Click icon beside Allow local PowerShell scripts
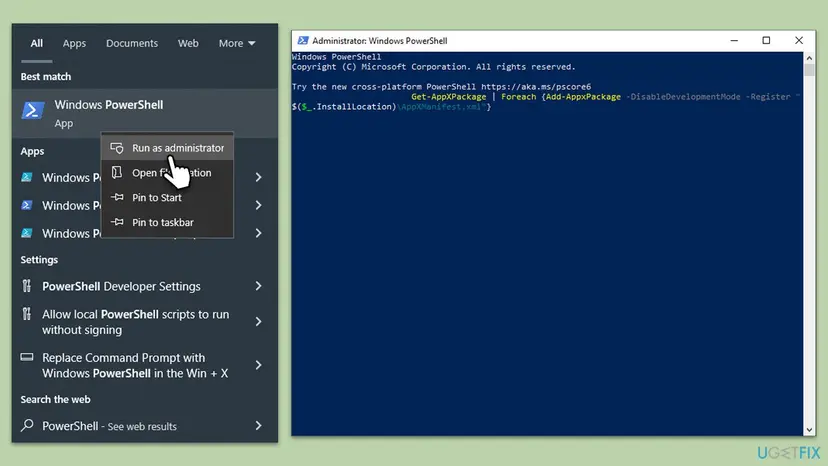Image resolution: width=828 pixels, height=466 pixels. click(26, 314)
